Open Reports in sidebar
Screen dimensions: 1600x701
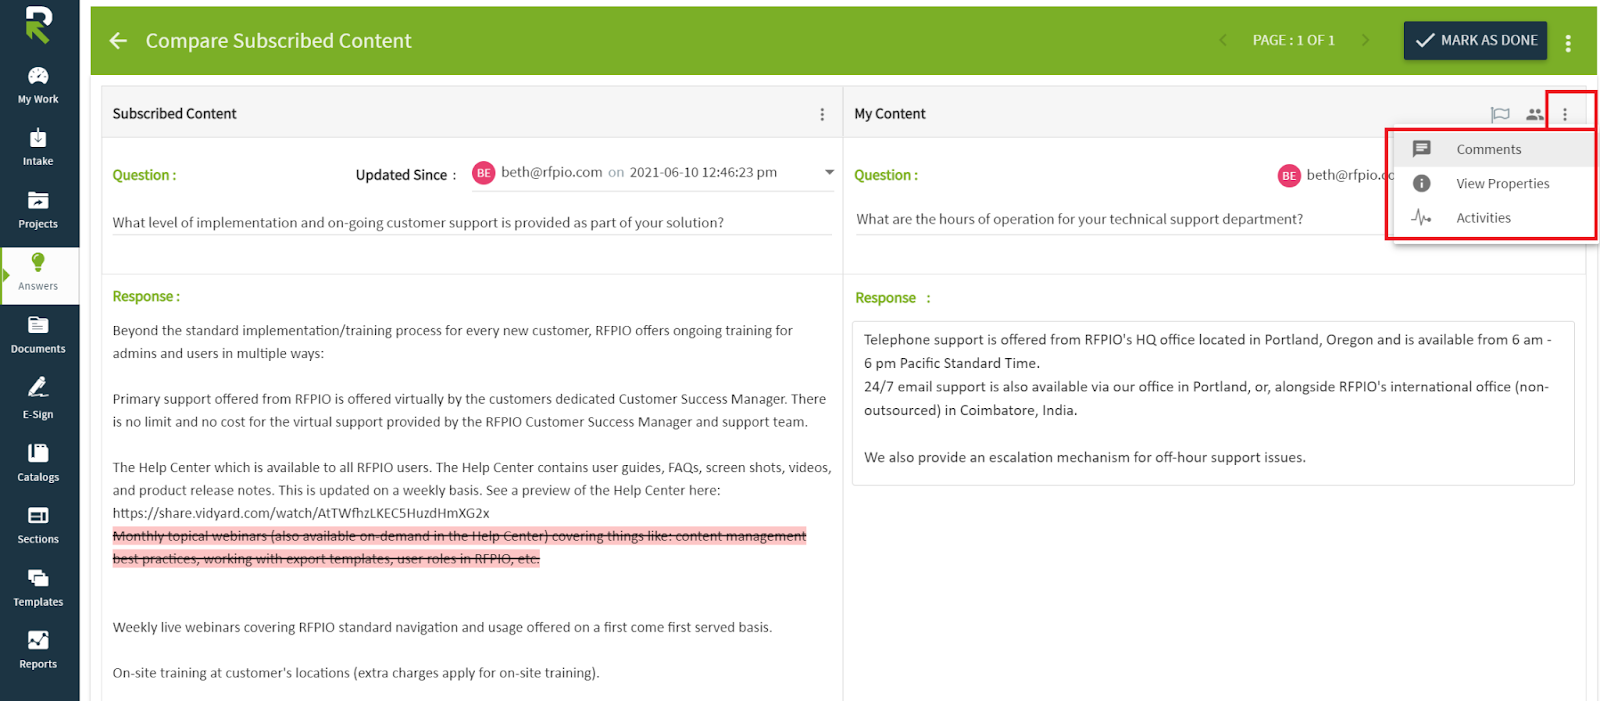point(38,650)
